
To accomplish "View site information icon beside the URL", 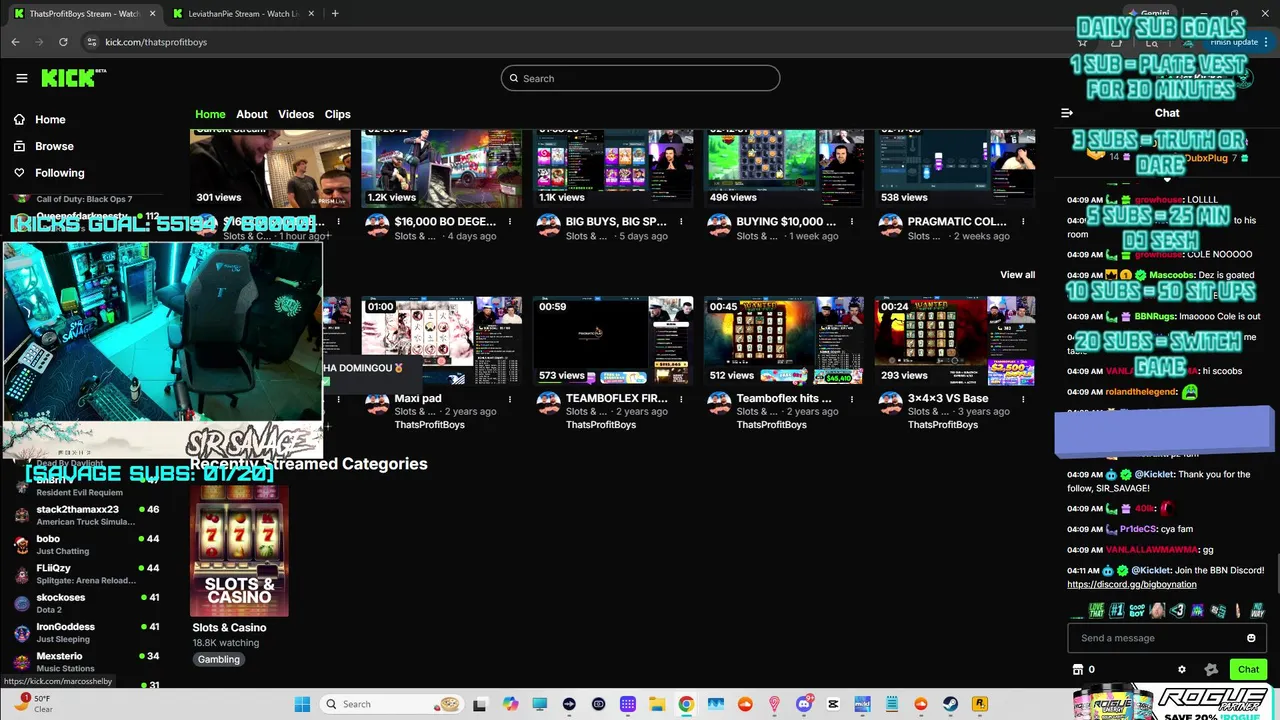I will (x=91, y=42).
